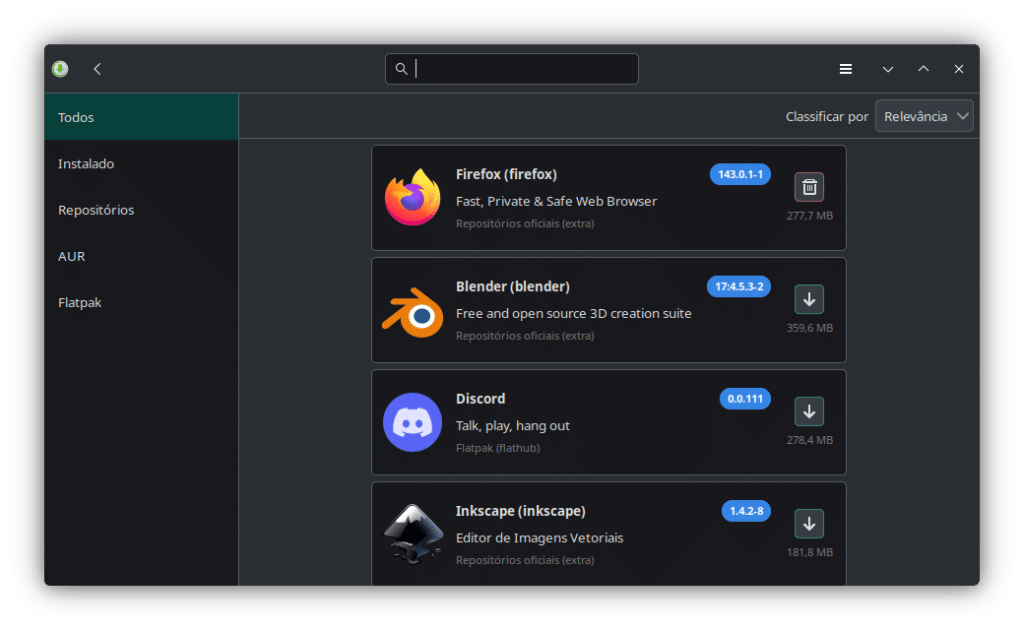Viewport: 1024px width, 630px height.
Task: Remove Firefox with the trash button
Action: tap(808, 187)
